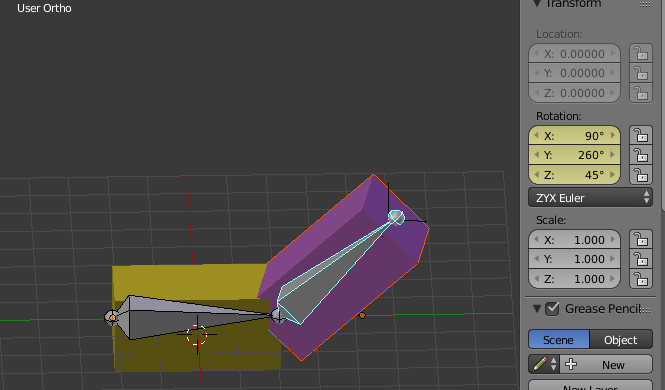
Task: Click the Scale X value field
Action: pos(574,240)
